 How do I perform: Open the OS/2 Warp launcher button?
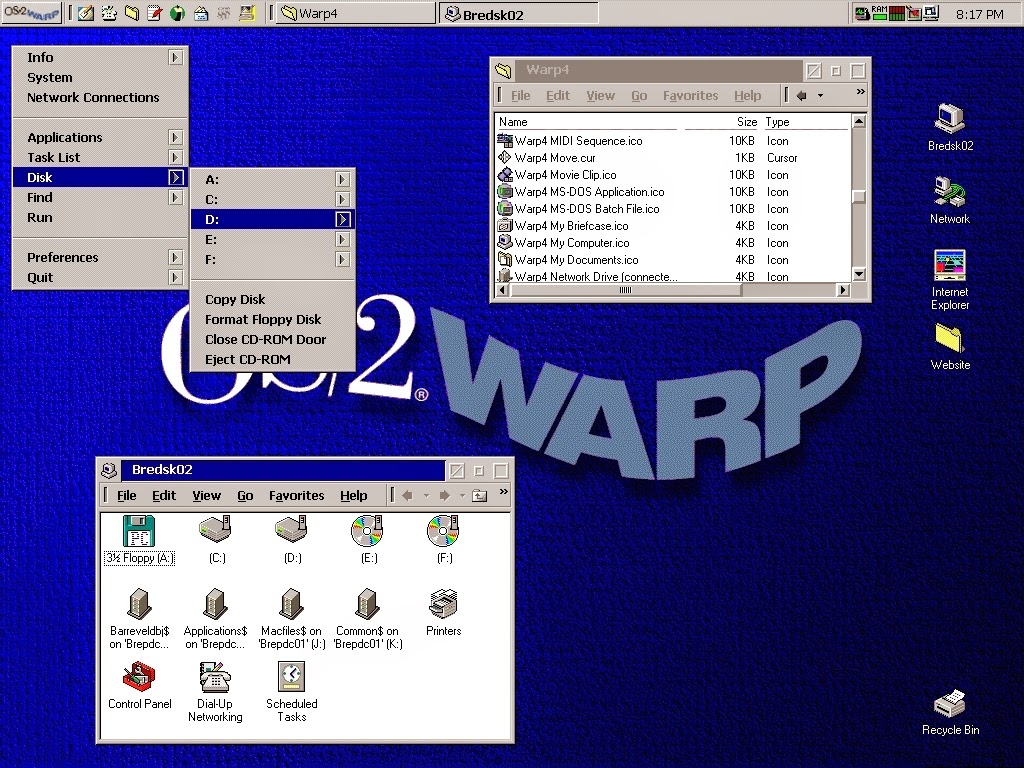32,14
